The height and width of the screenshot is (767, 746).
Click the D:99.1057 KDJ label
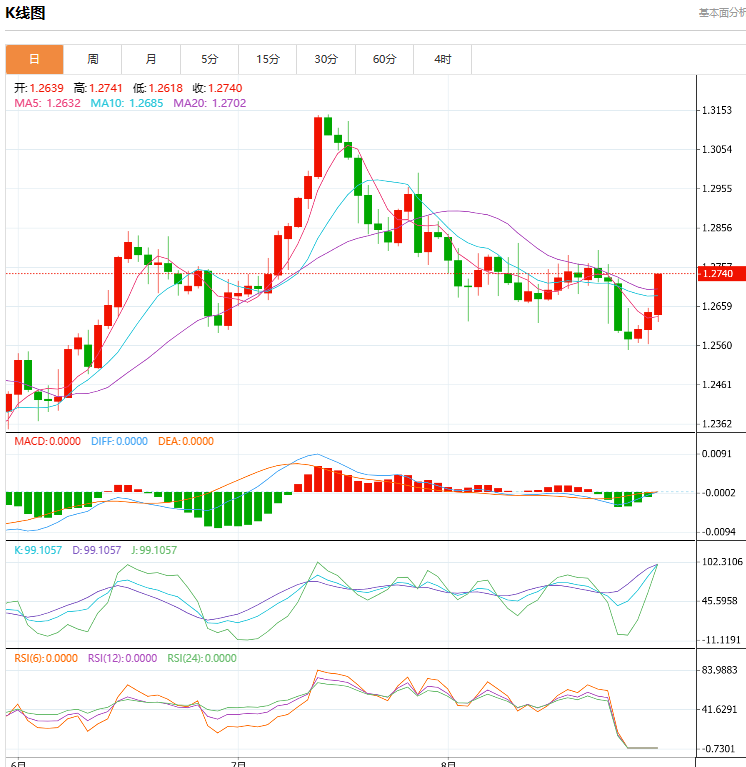(96, 550)
